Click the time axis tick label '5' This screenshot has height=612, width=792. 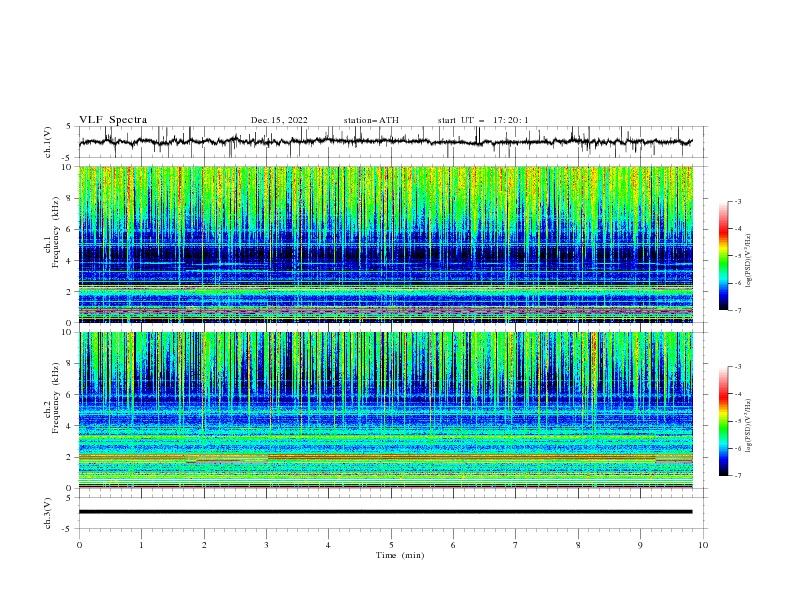[x=391, y=545]
